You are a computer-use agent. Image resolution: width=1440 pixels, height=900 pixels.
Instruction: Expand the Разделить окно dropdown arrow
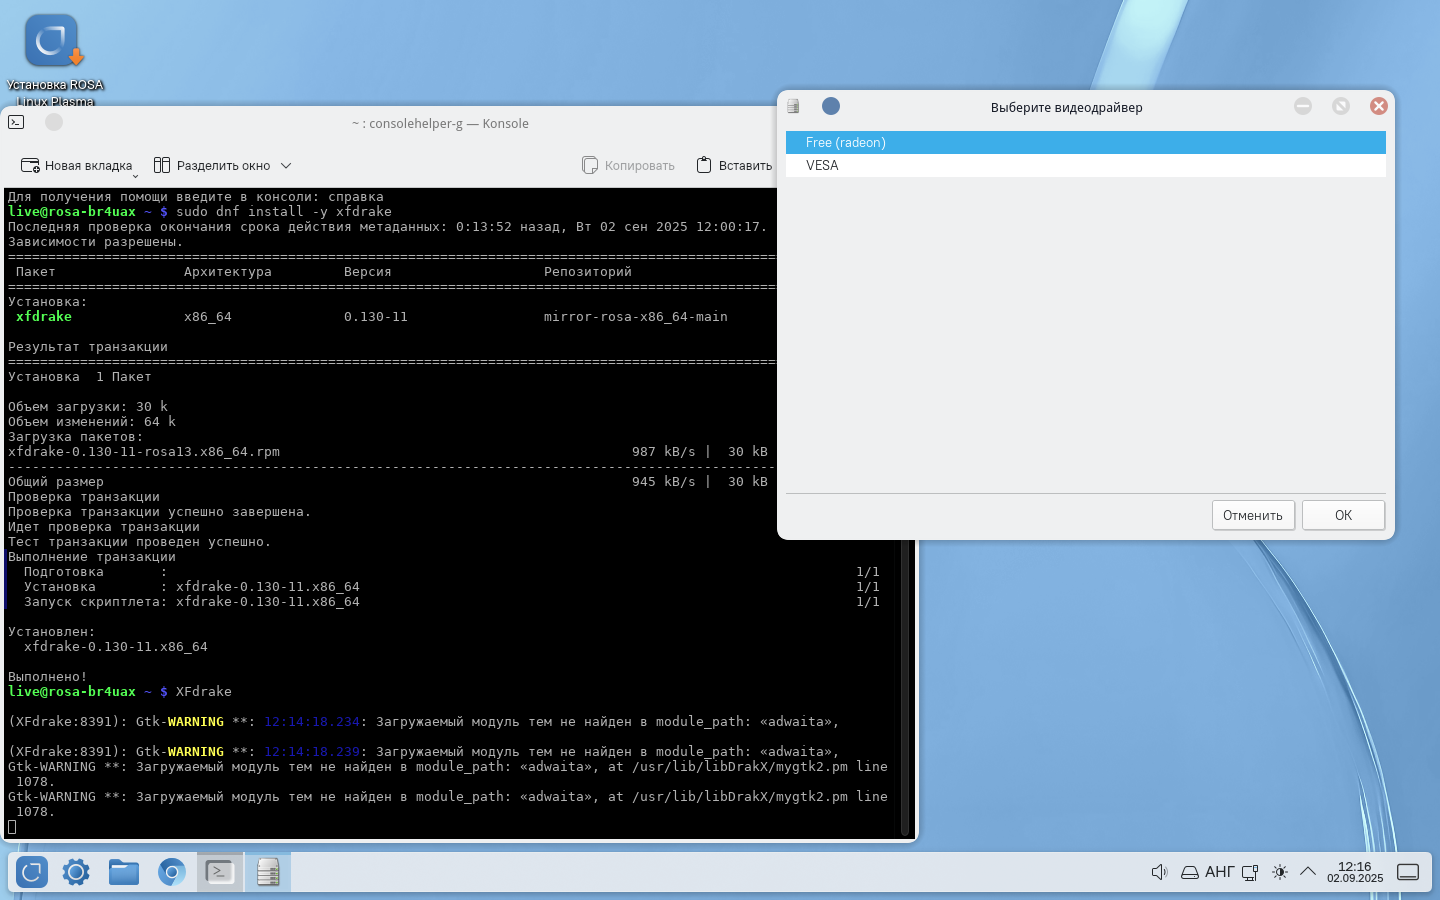tap(286, 165)
